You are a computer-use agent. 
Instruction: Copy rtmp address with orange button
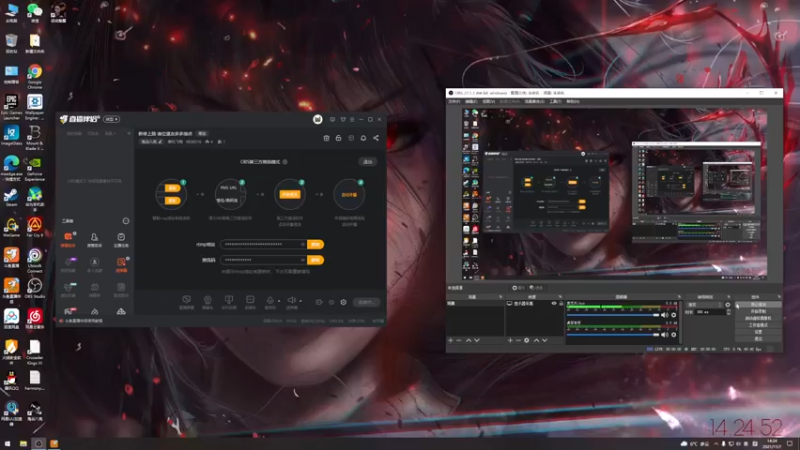315,244
